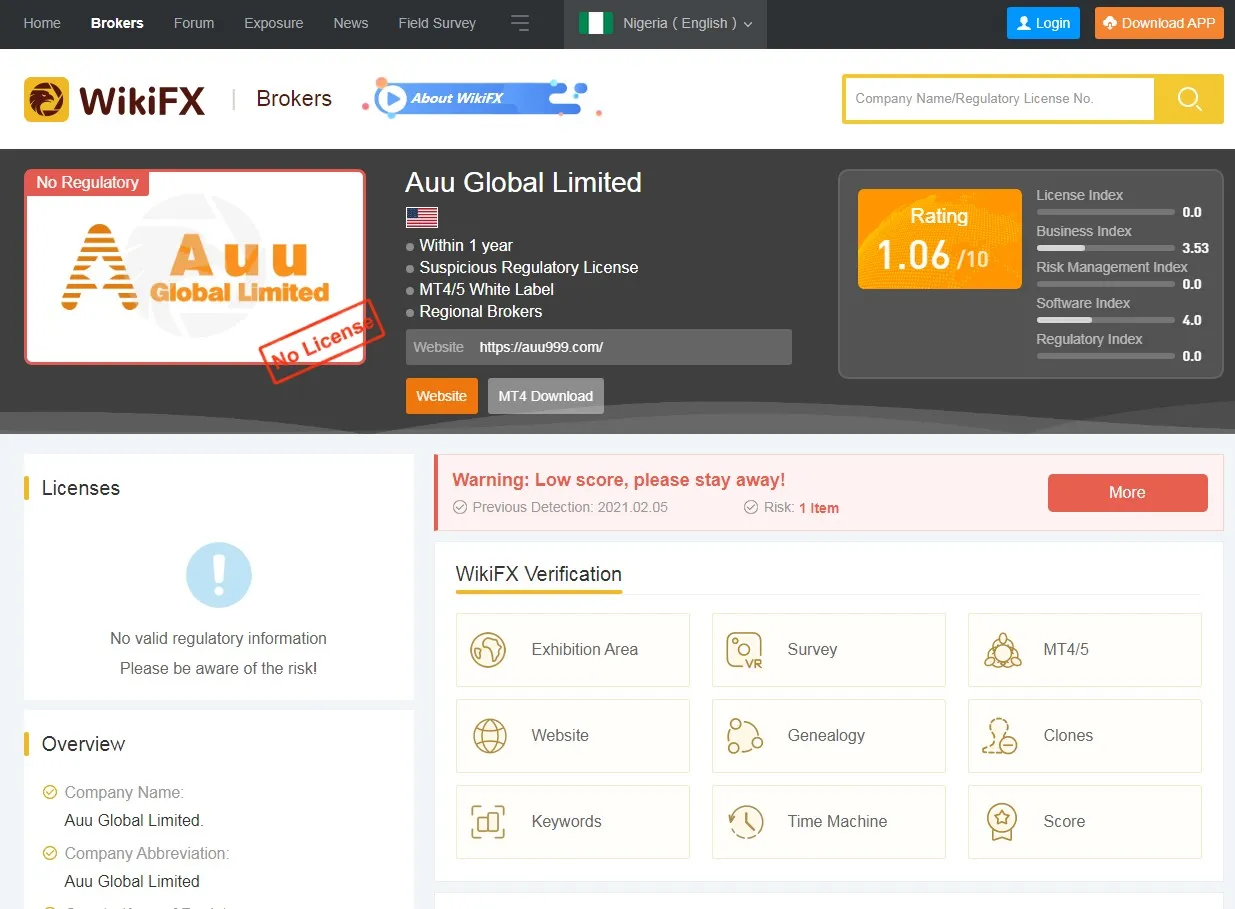The image size is (1235, 909).
Task: Click the orange Rating 1.06 card
Action: coord(940,239)
